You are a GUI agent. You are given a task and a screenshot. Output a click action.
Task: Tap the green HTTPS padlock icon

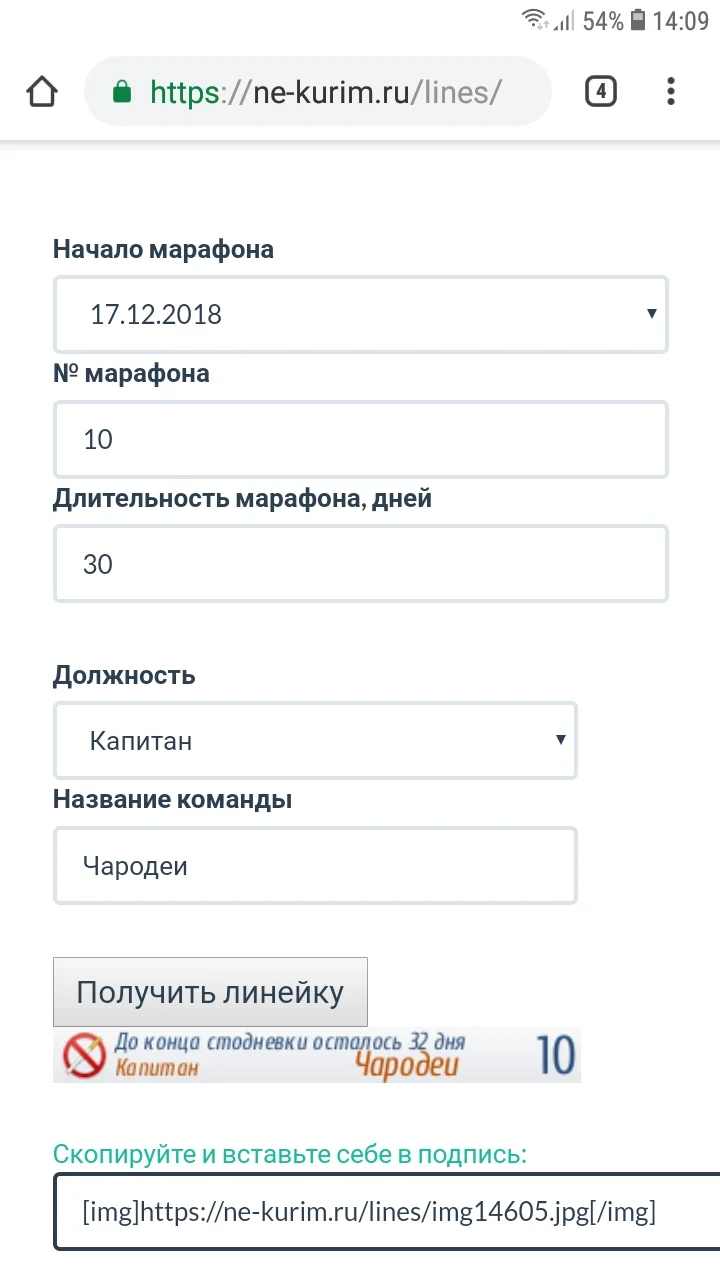coord(122,90)
